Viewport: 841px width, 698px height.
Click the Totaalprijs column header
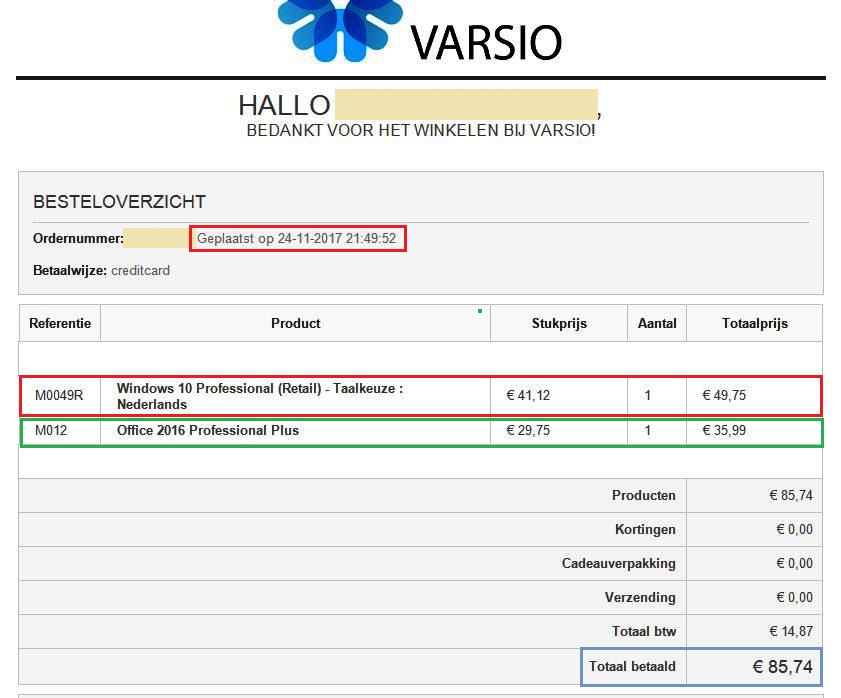point(755,323)
